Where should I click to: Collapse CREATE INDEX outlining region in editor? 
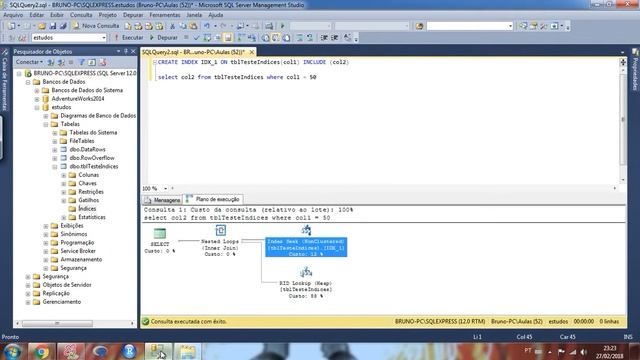pos(155,62)
